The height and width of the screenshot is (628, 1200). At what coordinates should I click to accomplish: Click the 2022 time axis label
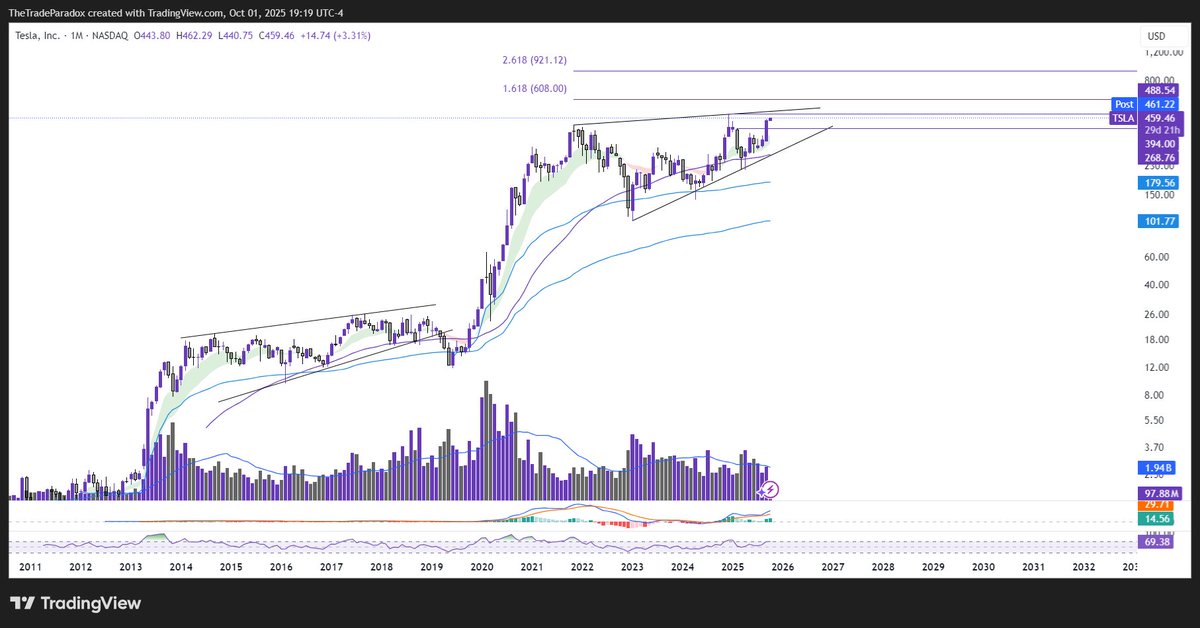(x=582, y=567)
